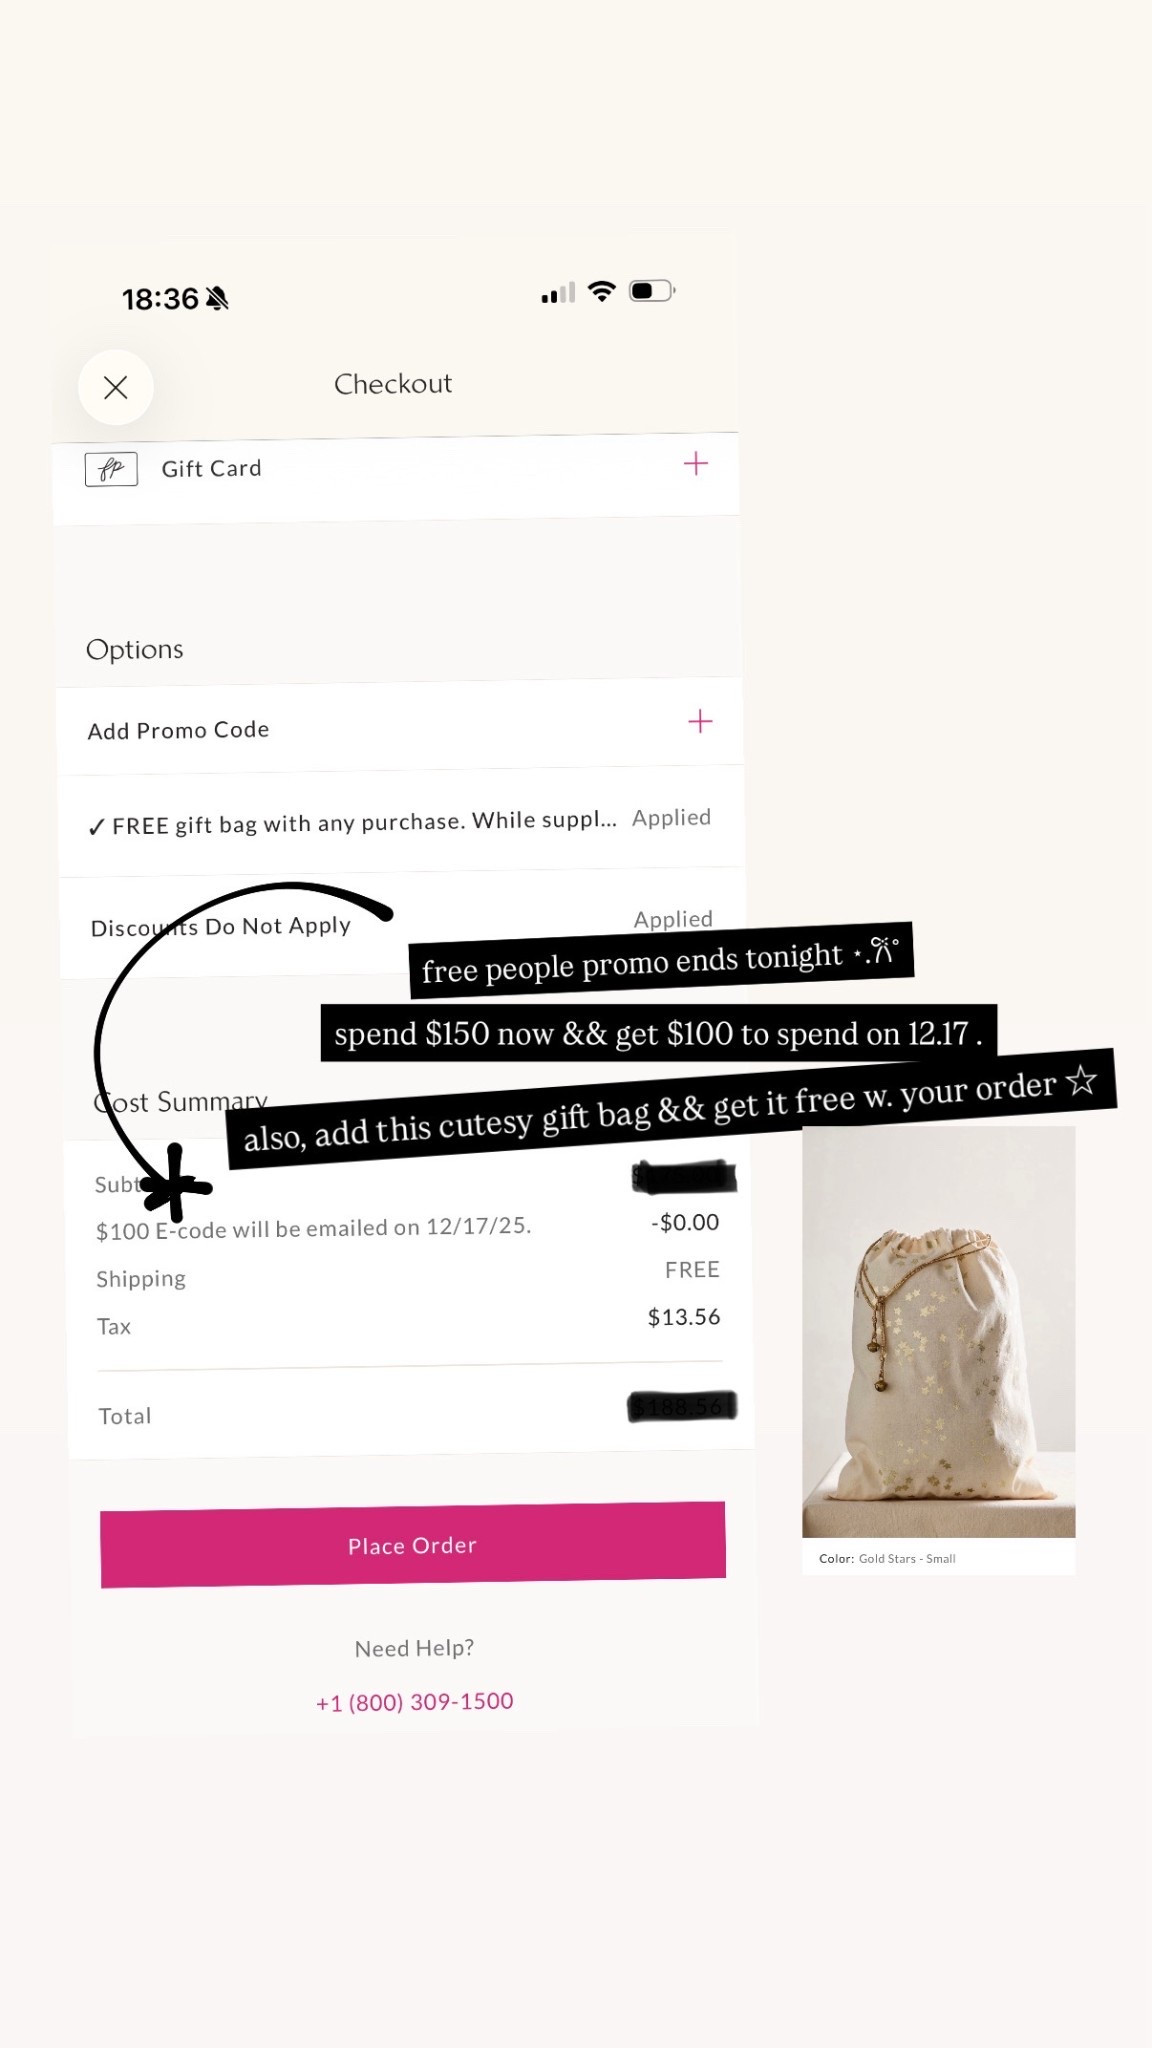Image resolution: width=1152 pixels, height=2048 pixels.
Task: Tap the Checkout title header
Action: 393,384
